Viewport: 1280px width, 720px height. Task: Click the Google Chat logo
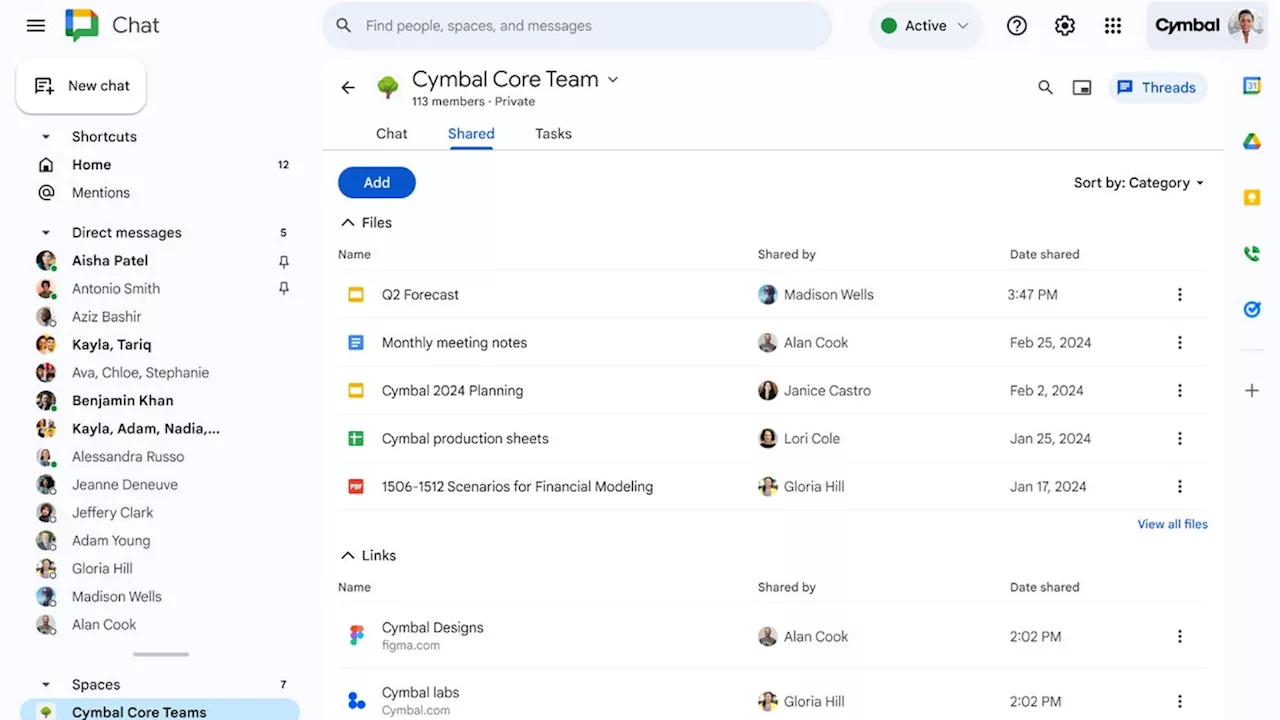point(82,25)
